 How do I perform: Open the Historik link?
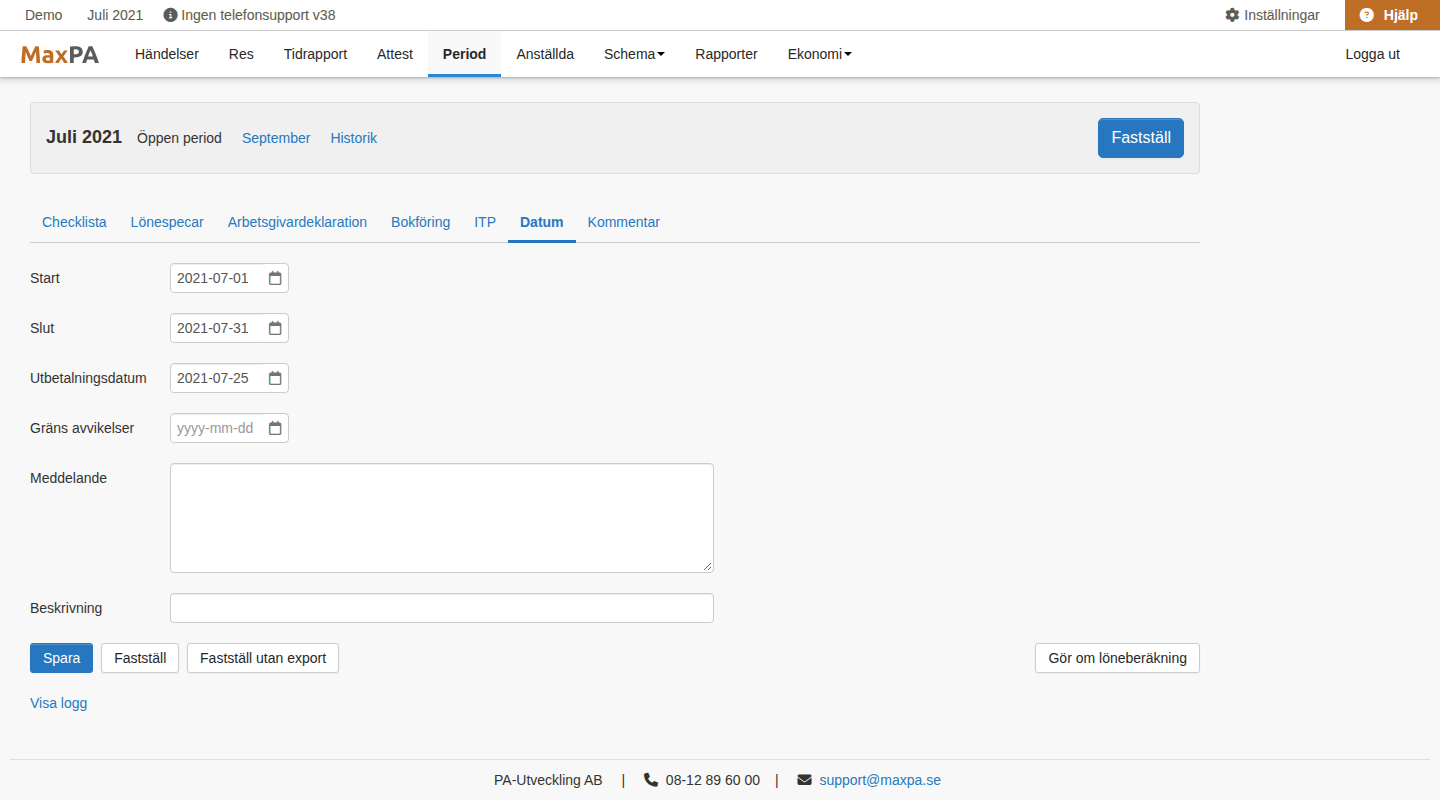coord(354,138)
